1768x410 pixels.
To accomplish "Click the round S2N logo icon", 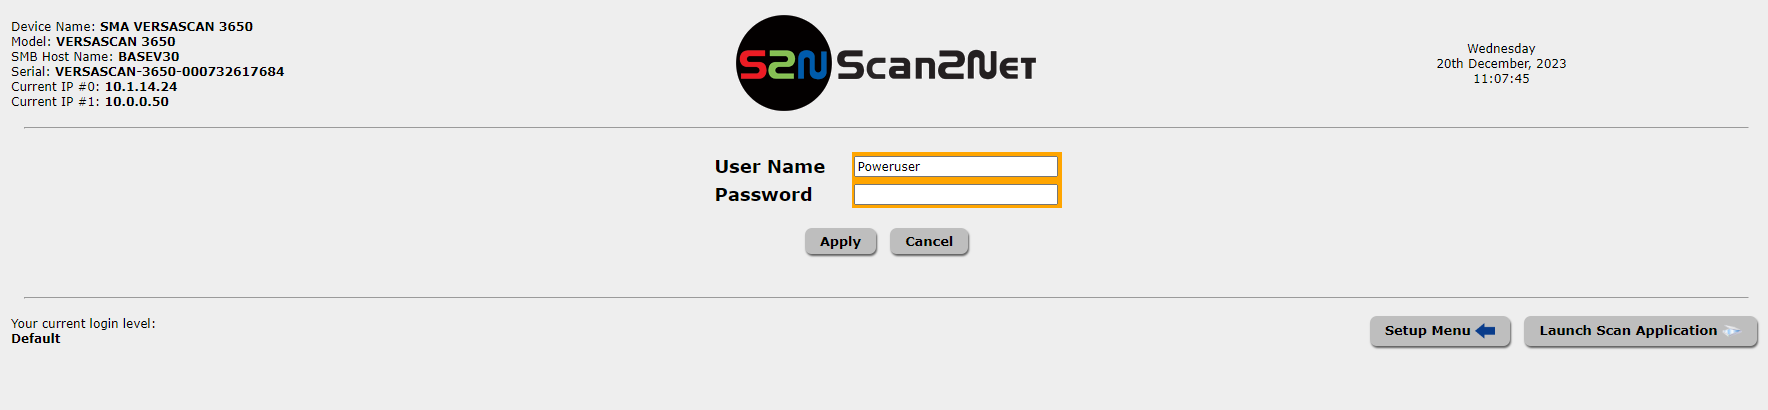I will pos(784,63).
